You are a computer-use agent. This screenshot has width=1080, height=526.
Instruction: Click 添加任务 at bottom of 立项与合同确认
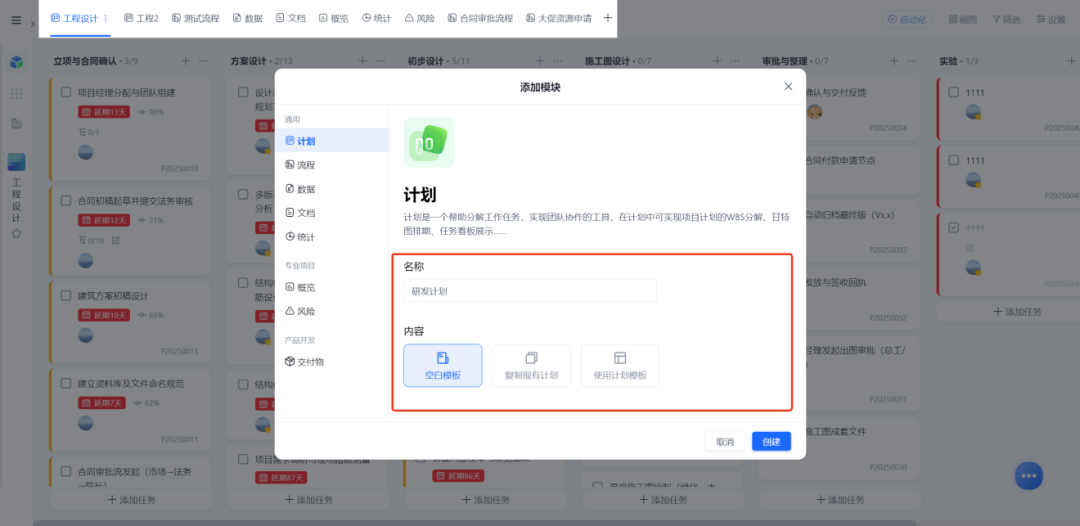point(132,499)
